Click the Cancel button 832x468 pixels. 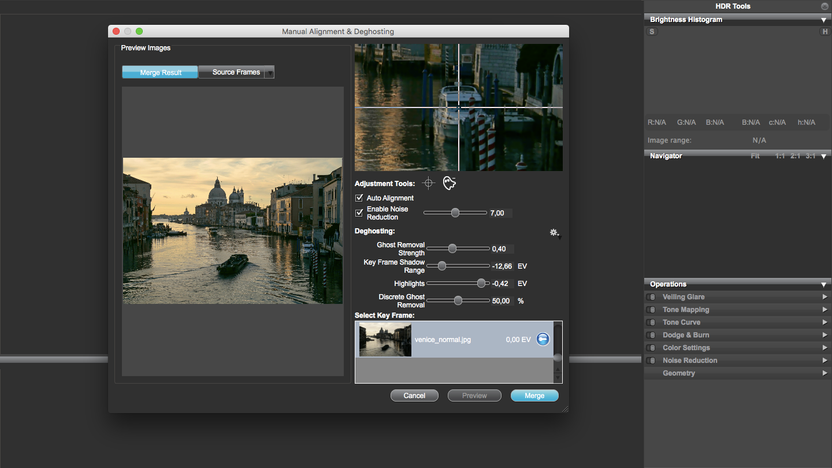point(414,396)
